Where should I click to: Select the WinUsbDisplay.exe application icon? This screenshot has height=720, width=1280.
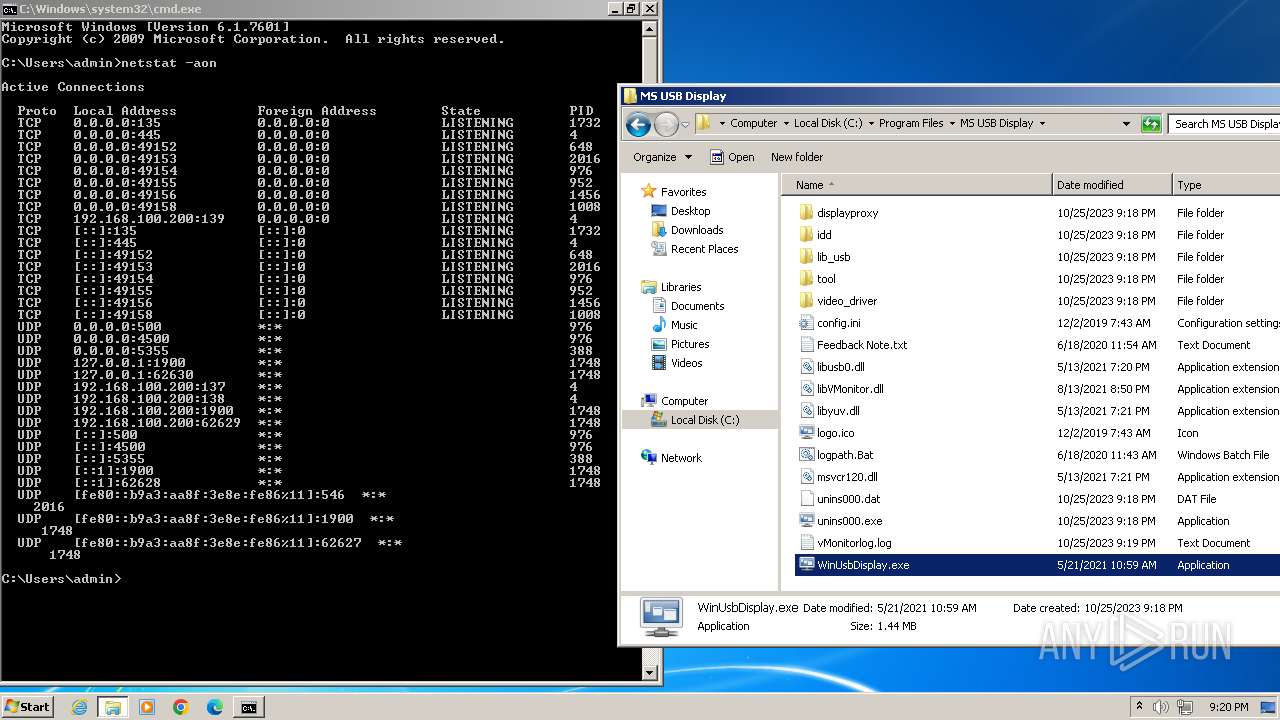807,565
